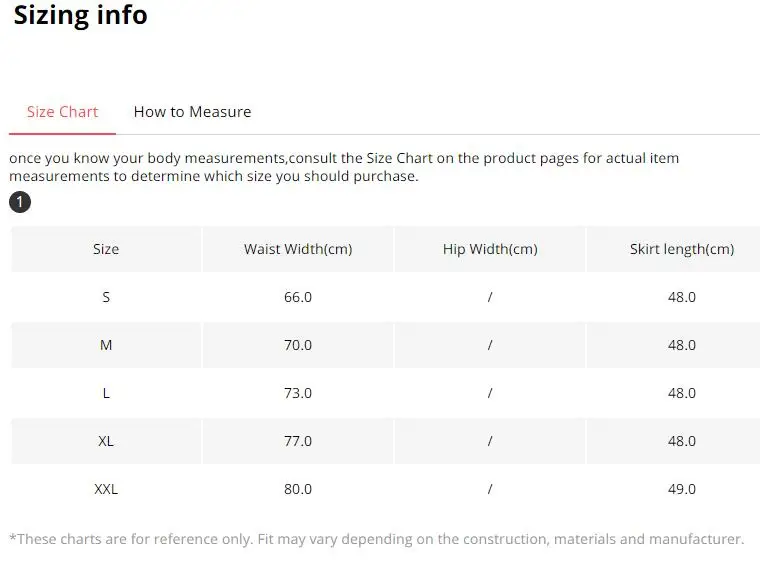Select the 73.0 waist width cell

(x=298, y=393)
